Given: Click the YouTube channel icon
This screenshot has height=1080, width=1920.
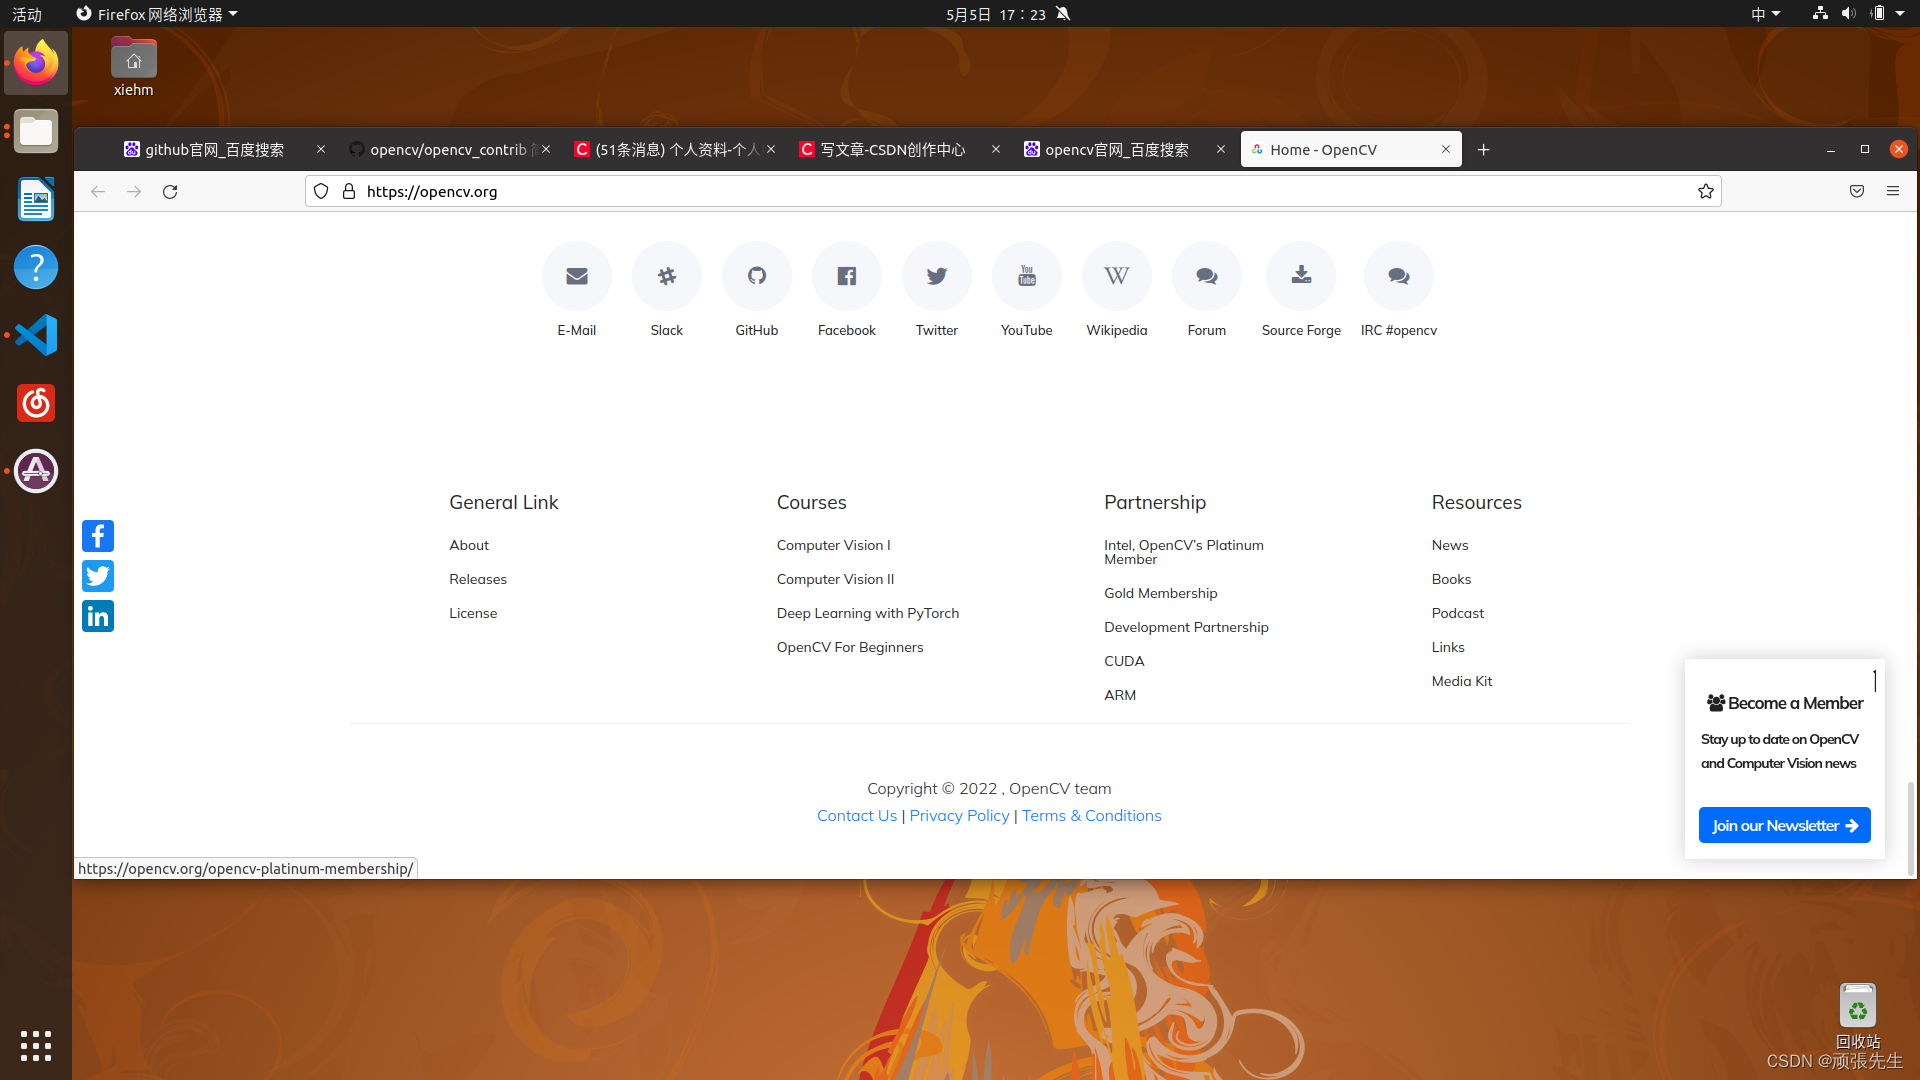Looking at the screenshot, I should coord(1026,276).
